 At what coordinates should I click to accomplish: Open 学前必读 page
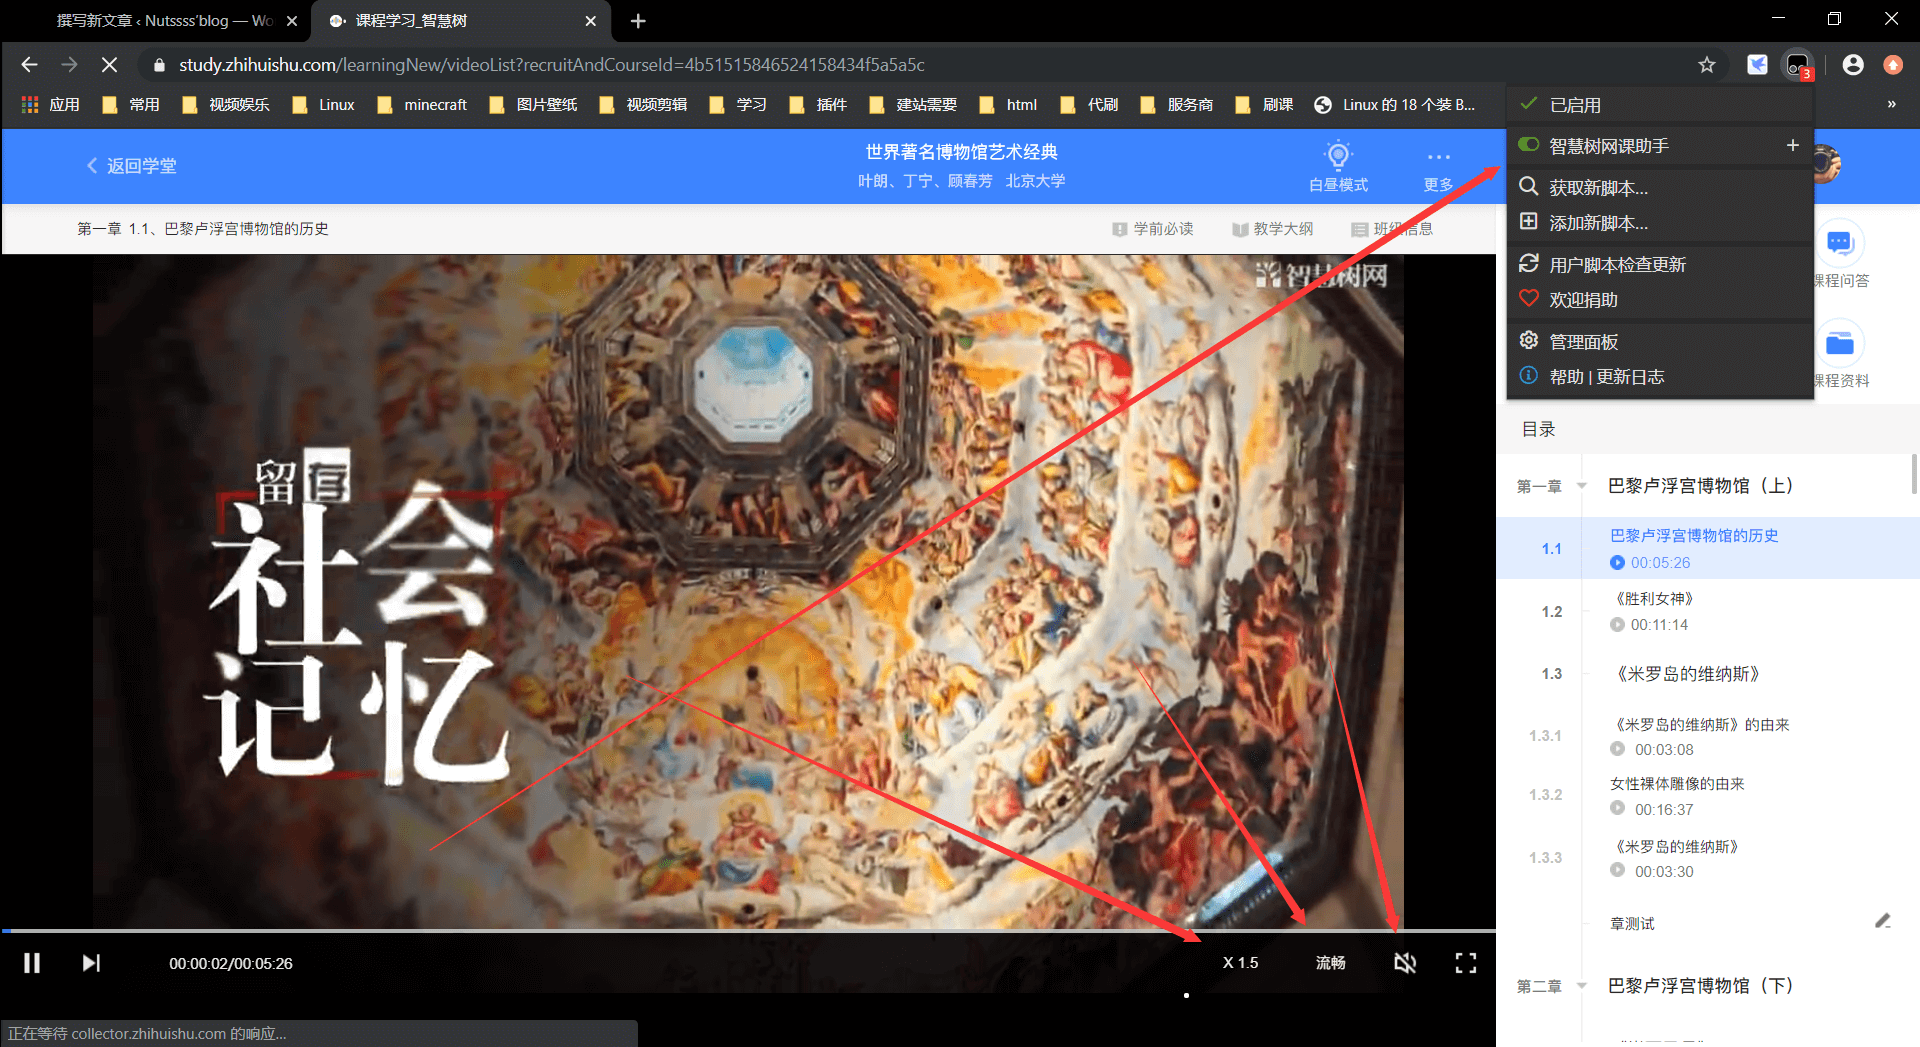pos(1153,229)
